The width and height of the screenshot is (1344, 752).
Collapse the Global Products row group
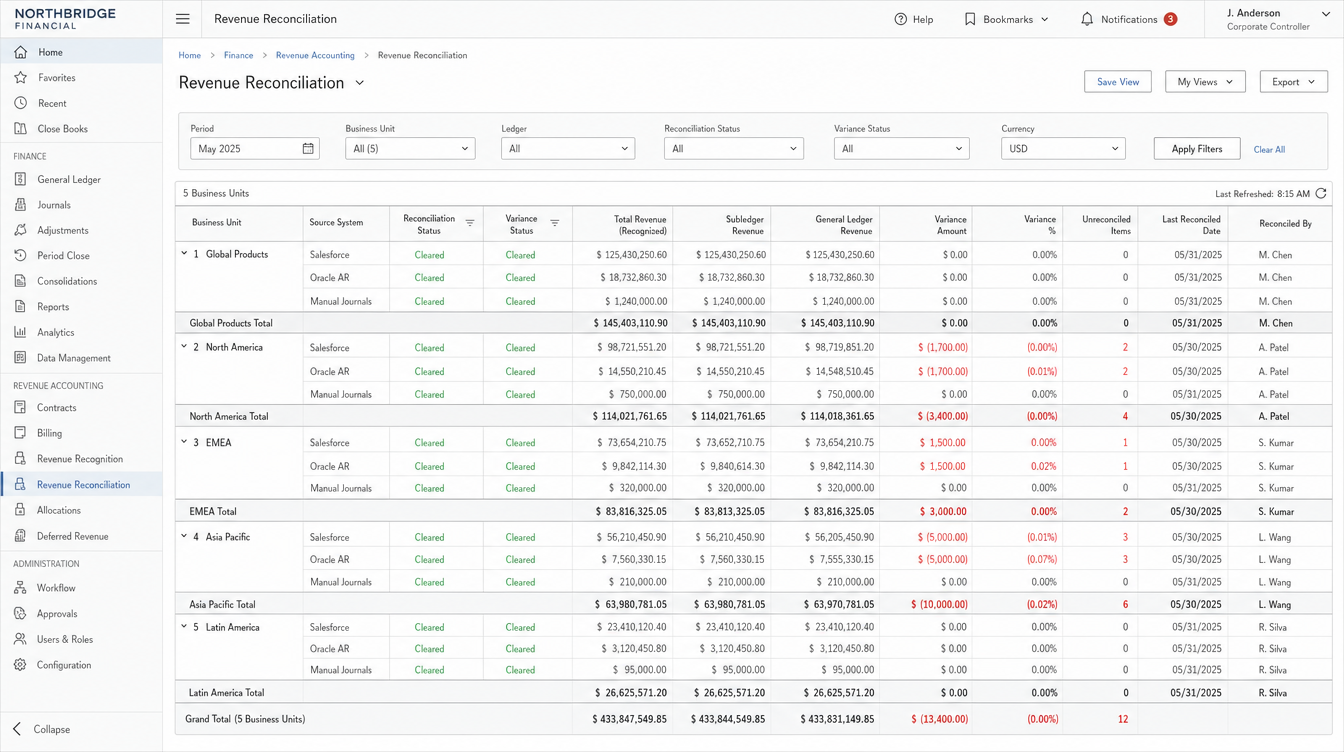point(184,254)
